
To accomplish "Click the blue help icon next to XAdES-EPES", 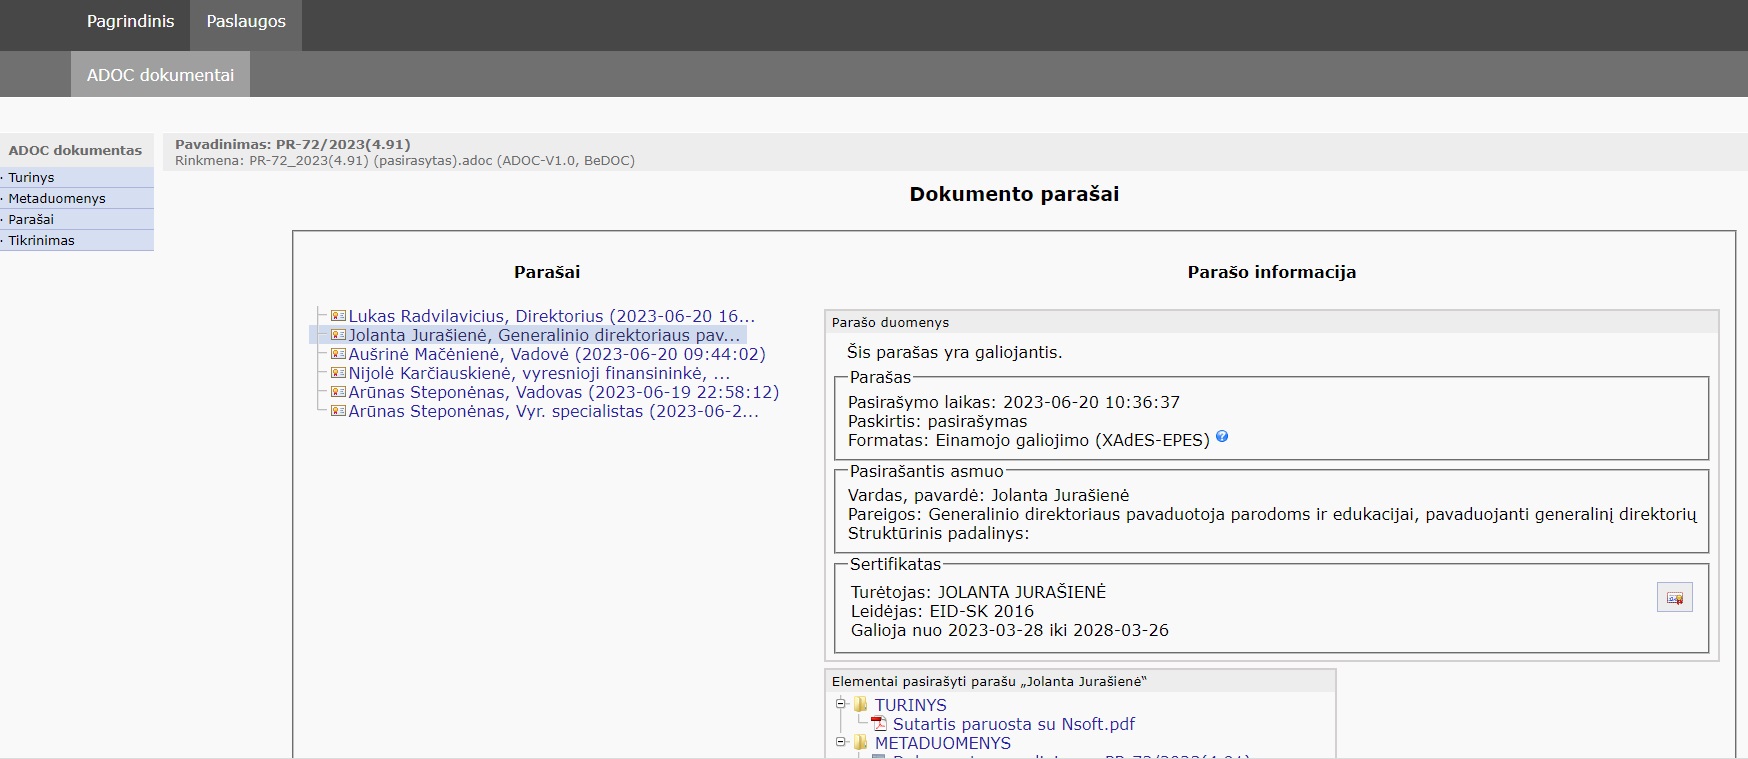I will 1222,437.
